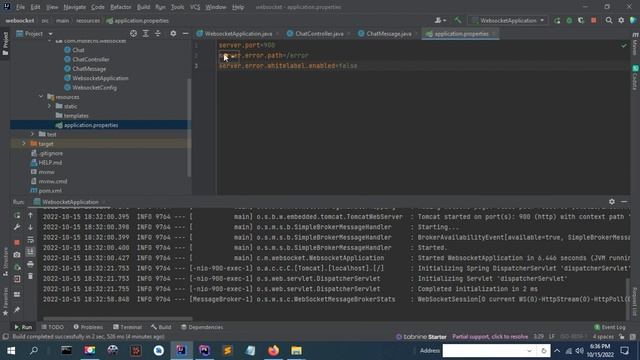Switch to ChatController.java editor tab

pyautogui.click(x=319, y=34)
